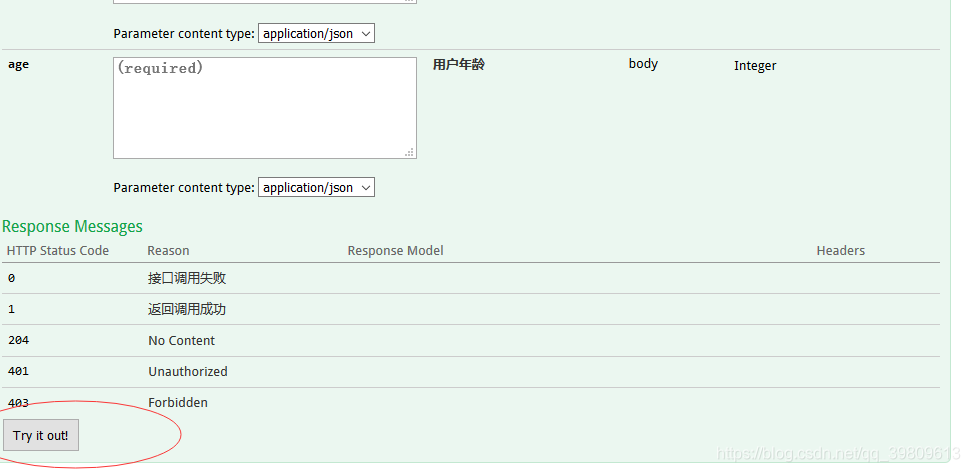Click Parameter content type label under age field
The width and height of the screenshot is (970, 472).
point(184,187)
